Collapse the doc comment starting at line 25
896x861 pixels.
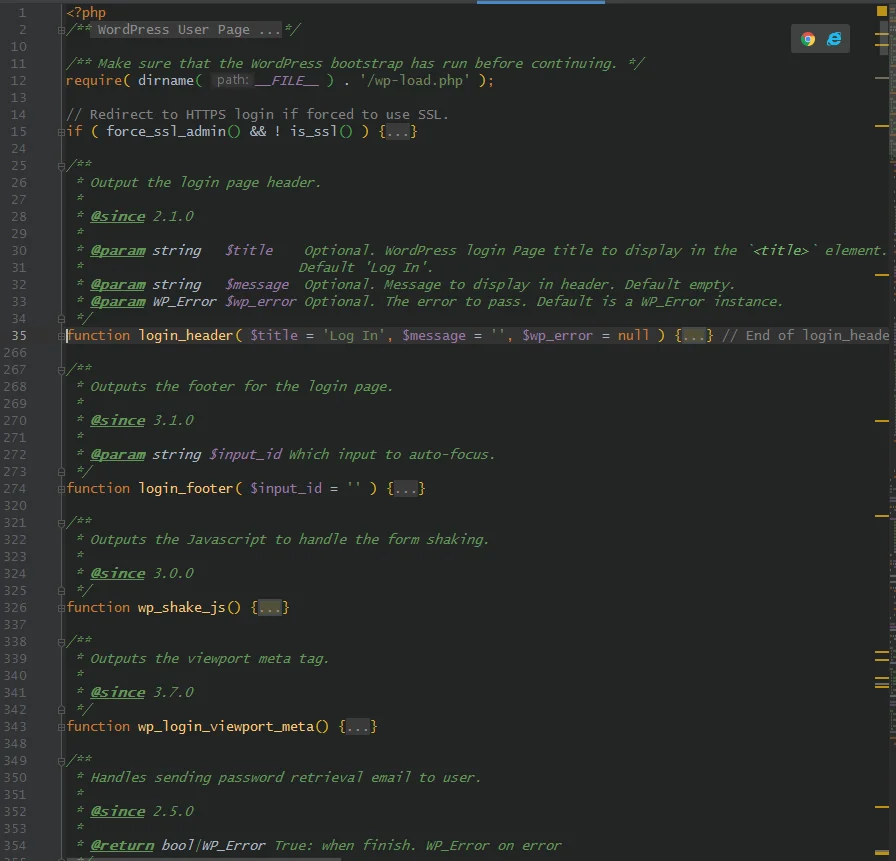point(61,167)
